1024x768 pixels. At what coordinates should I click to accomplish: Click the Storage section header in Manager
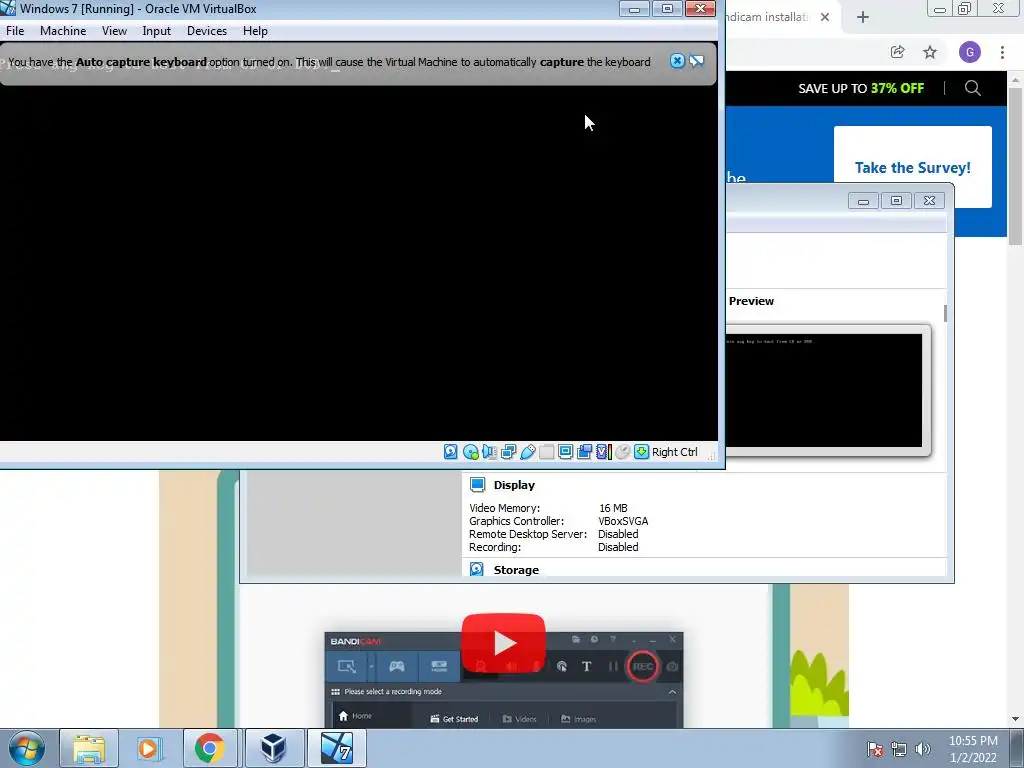point(516,570)
